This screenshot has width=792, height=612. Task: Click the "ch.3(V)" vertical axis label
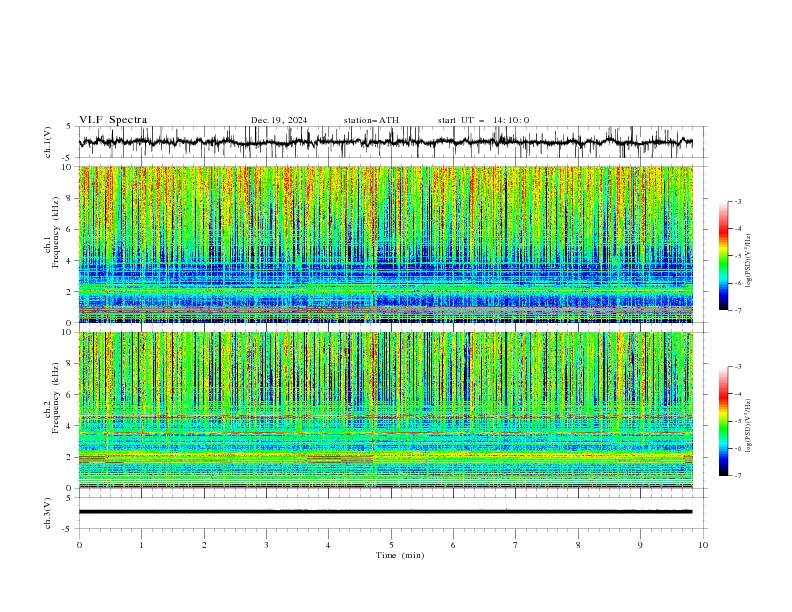click(x=48, y=513)
